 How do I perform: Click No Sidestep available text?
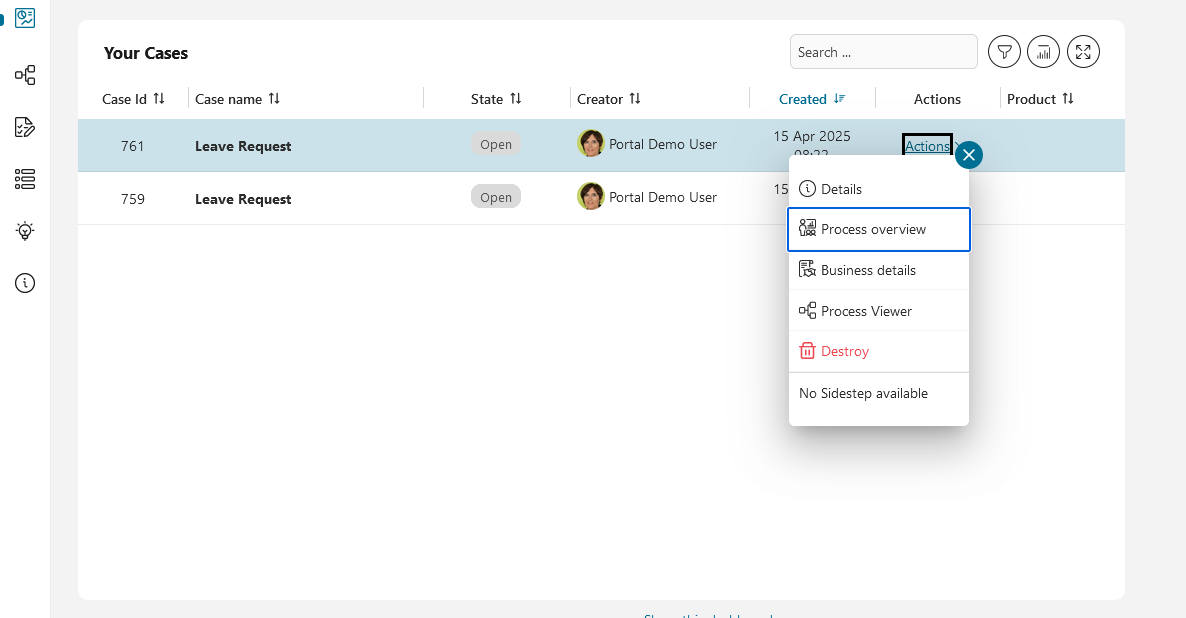coord(863,393)
